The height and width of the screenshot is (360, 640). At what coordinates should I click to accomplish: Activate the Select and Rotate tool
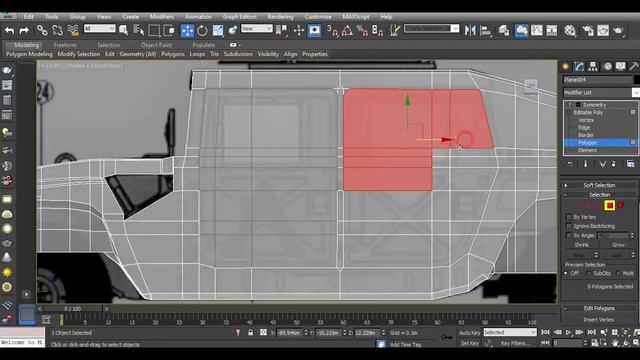202,30
